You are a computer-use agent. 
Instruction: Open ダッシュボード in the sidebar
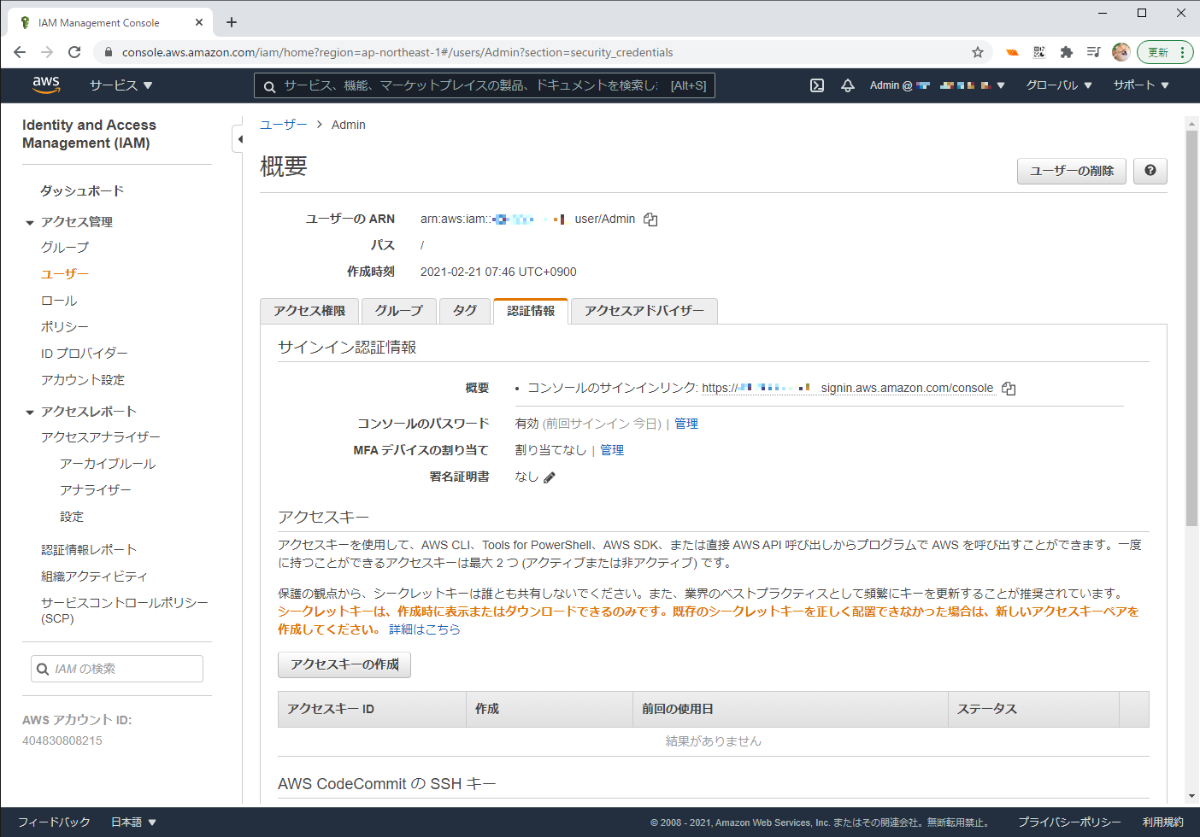click(x=82, y=191)
